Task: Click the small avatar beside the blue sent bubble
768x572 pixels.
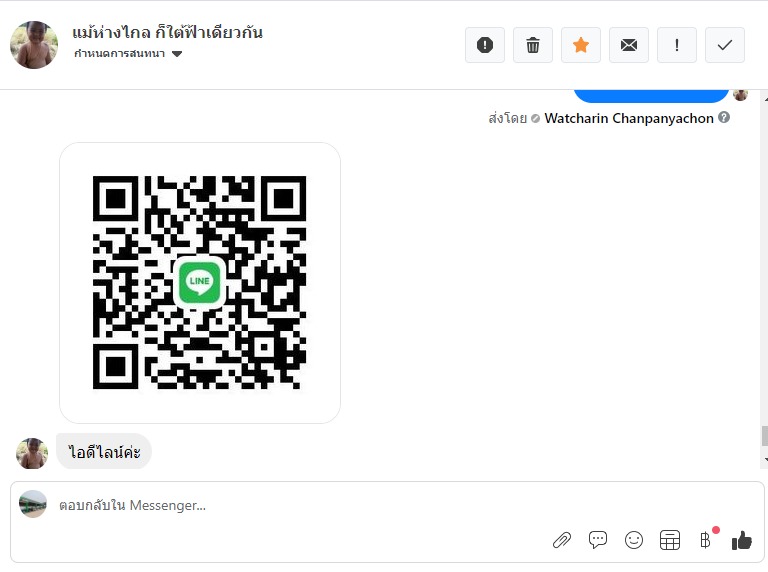Action: [x=740, y=95]
